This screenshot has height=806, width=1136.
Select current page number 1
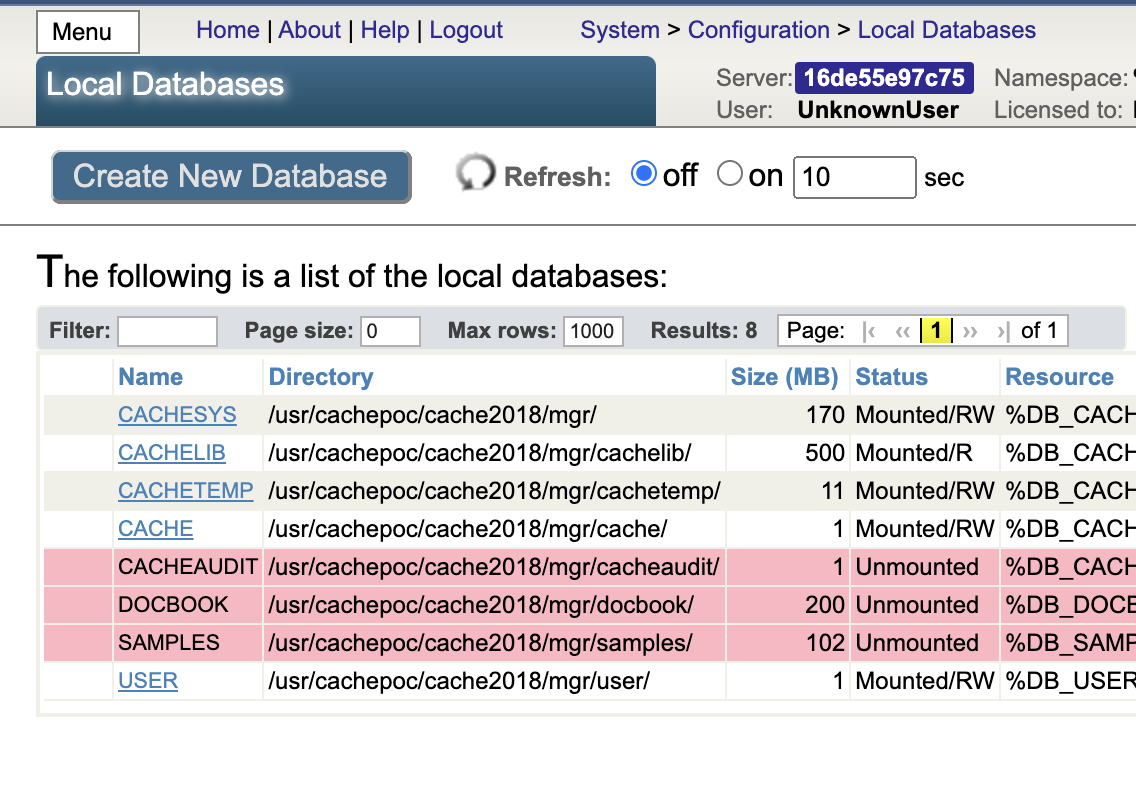(x=936, y=331)
